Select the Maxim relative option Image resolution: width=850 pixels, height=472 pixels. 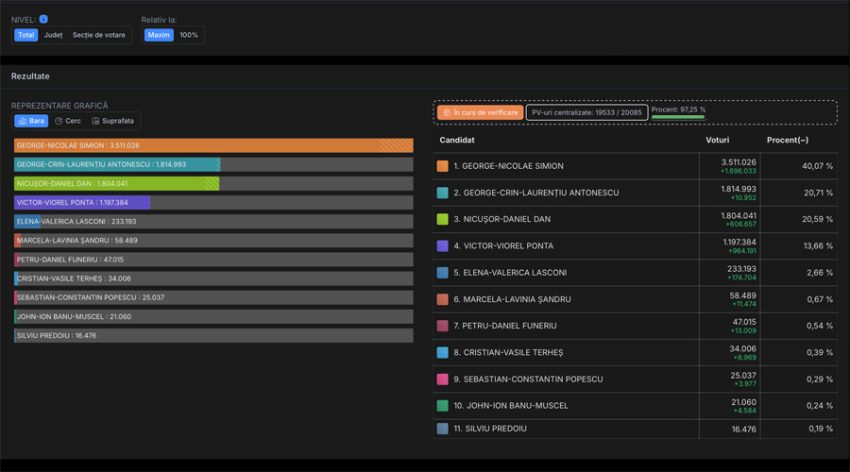pyautogui.click(x=158, y=35)
